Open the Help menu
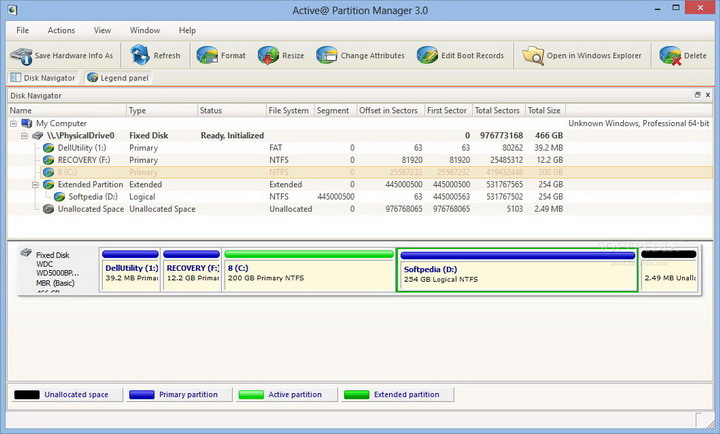The width and height of the screenshot is (720, 434). point(187,30)
